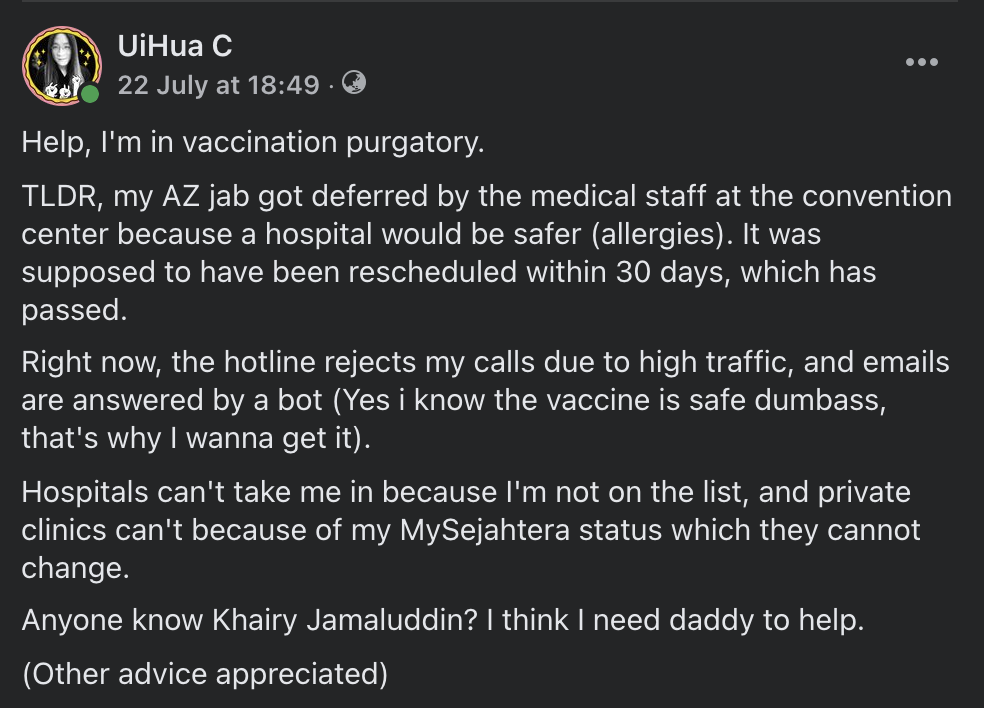Open the 22 July at 18:49 timestamp
Screen dimensions: 984x708
tap(218, 85)
